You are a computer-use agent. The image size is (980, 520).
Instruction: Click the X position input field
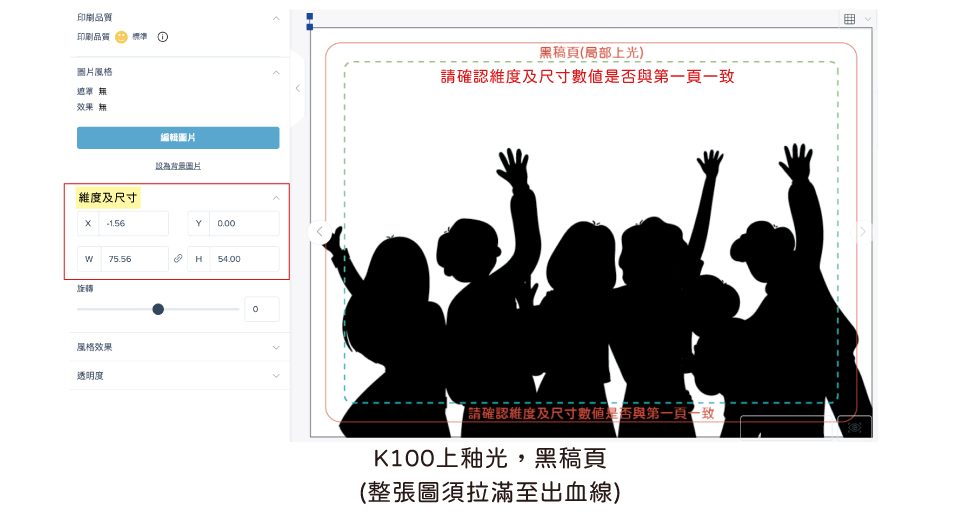click(133, 223)
